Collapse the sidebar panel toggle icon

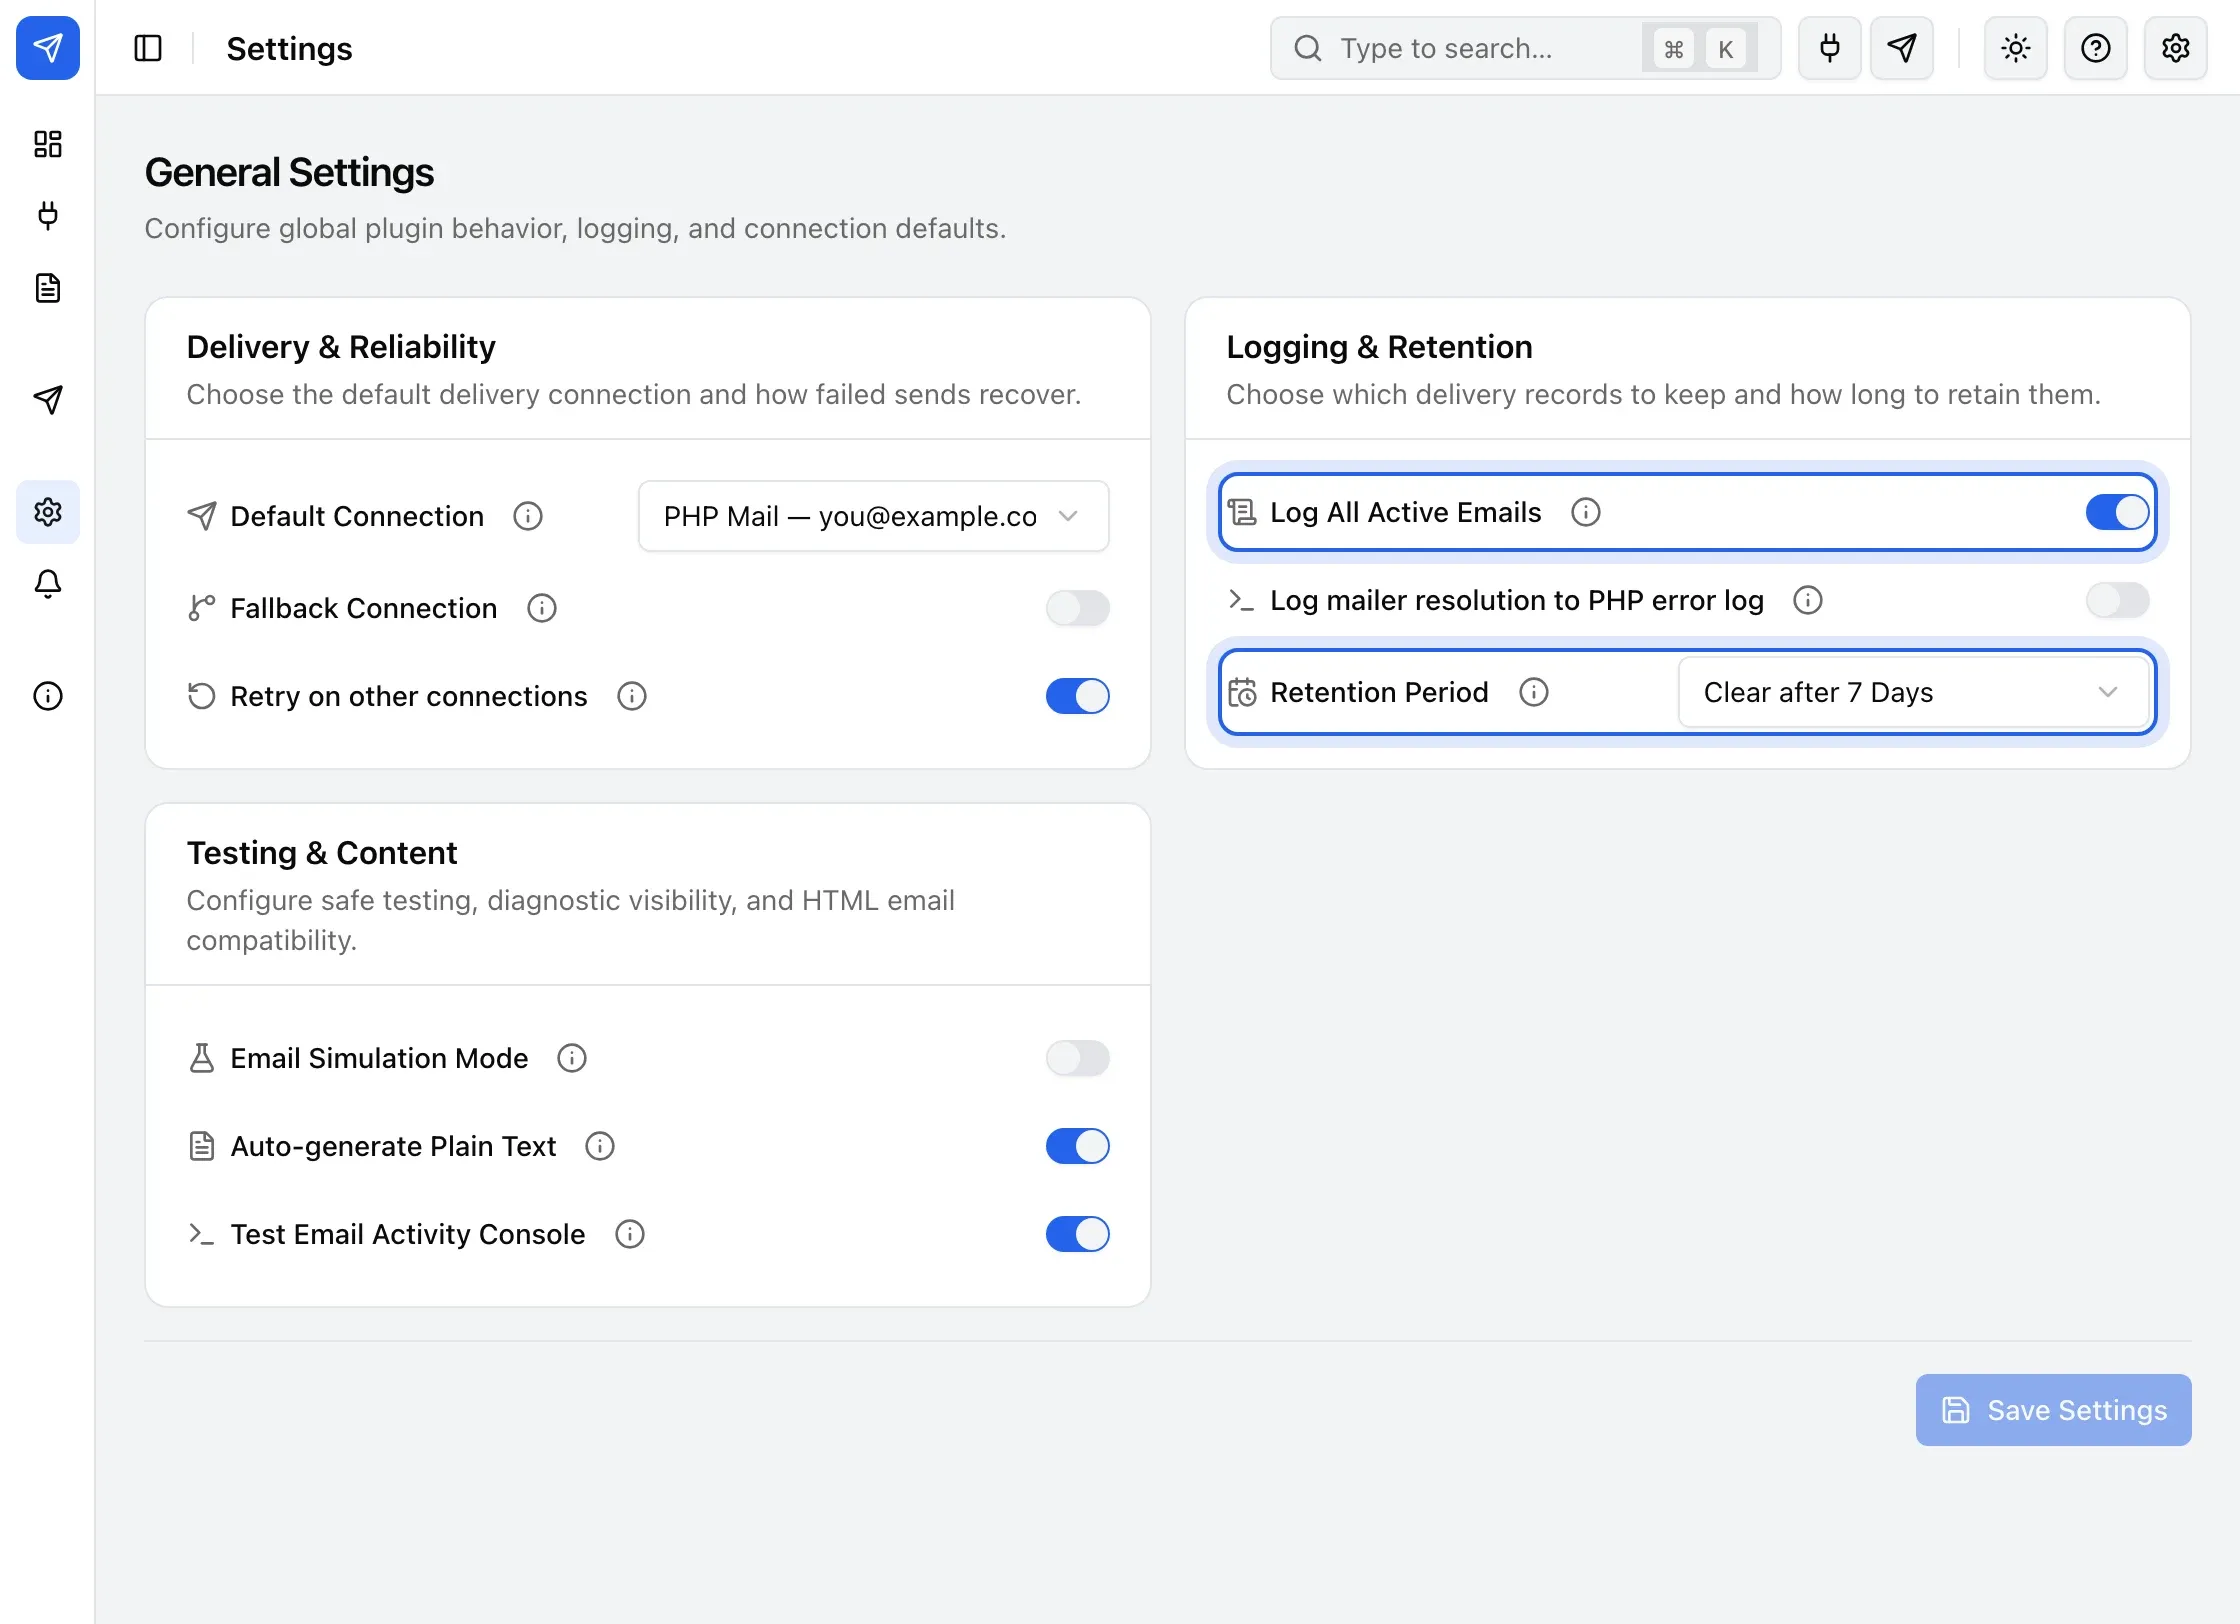pyautogui.click(x=148, y=48)
